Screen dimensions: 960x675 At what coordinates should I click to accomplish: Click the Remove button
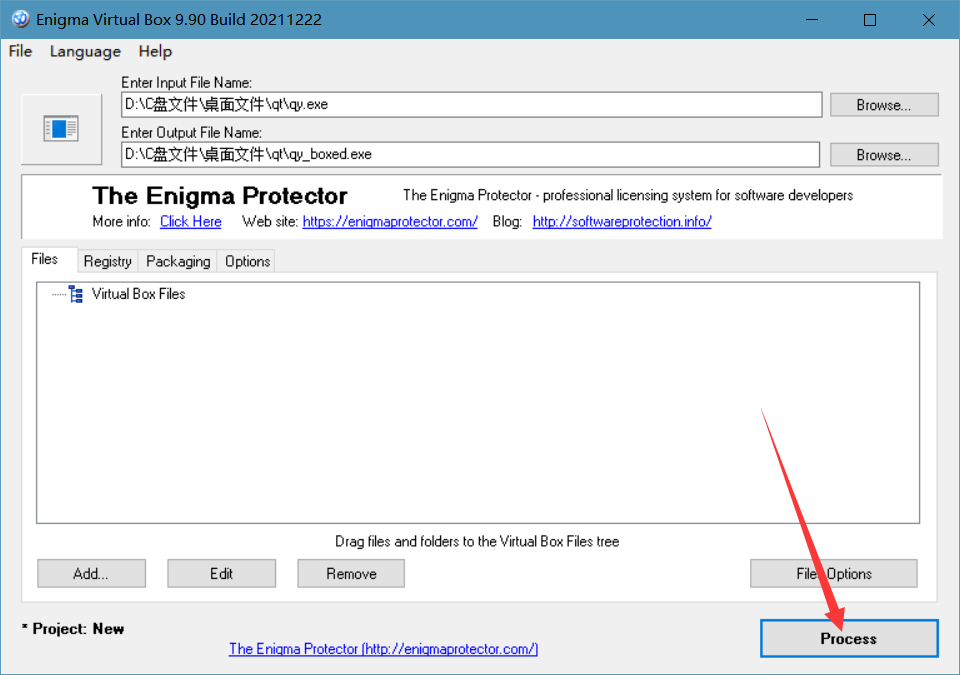click(x=351, y=573)
